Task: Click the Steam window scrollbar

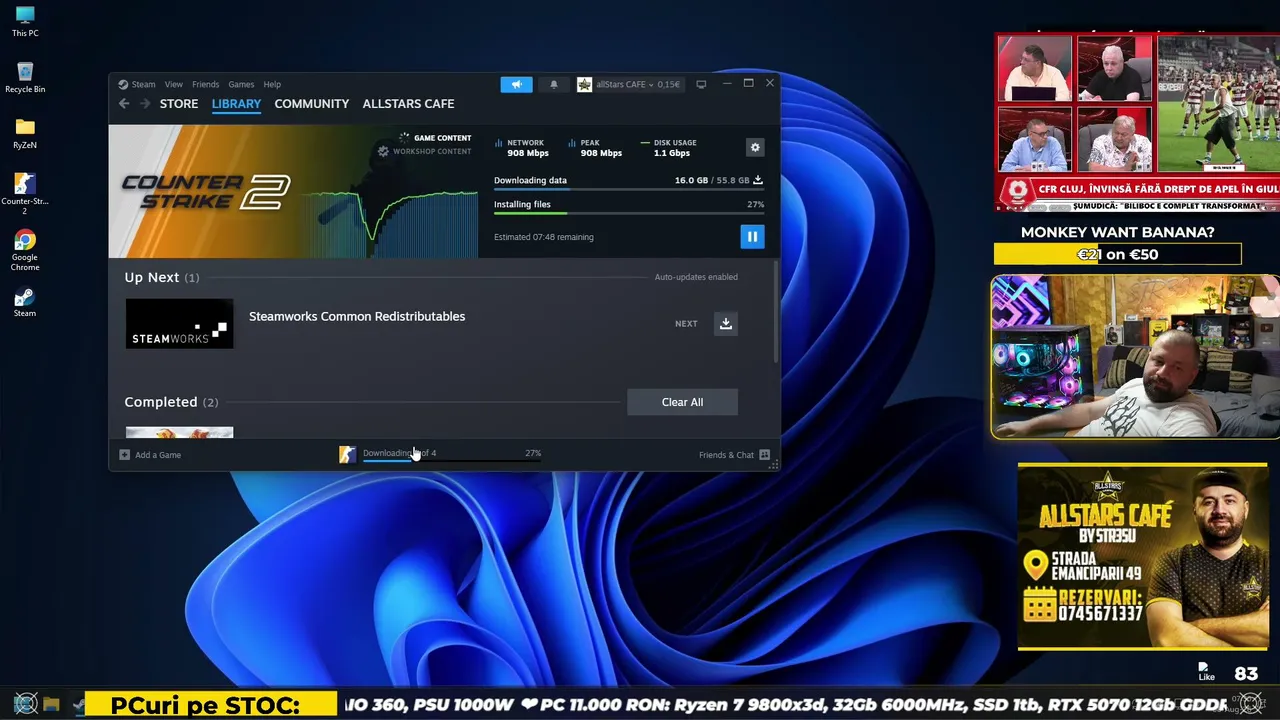Action: 776,312
